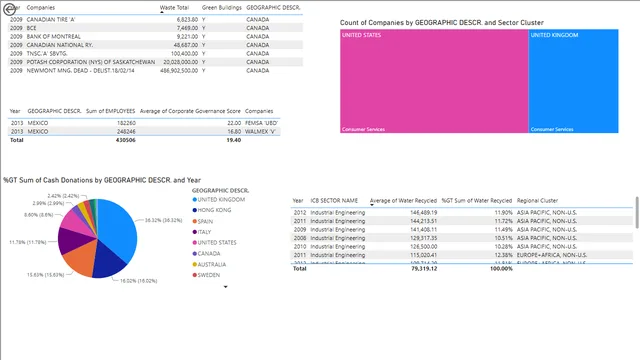
Task: Click GEOGRAPHIC DESCR. header in waste table
Action: (x=273, y=7)
